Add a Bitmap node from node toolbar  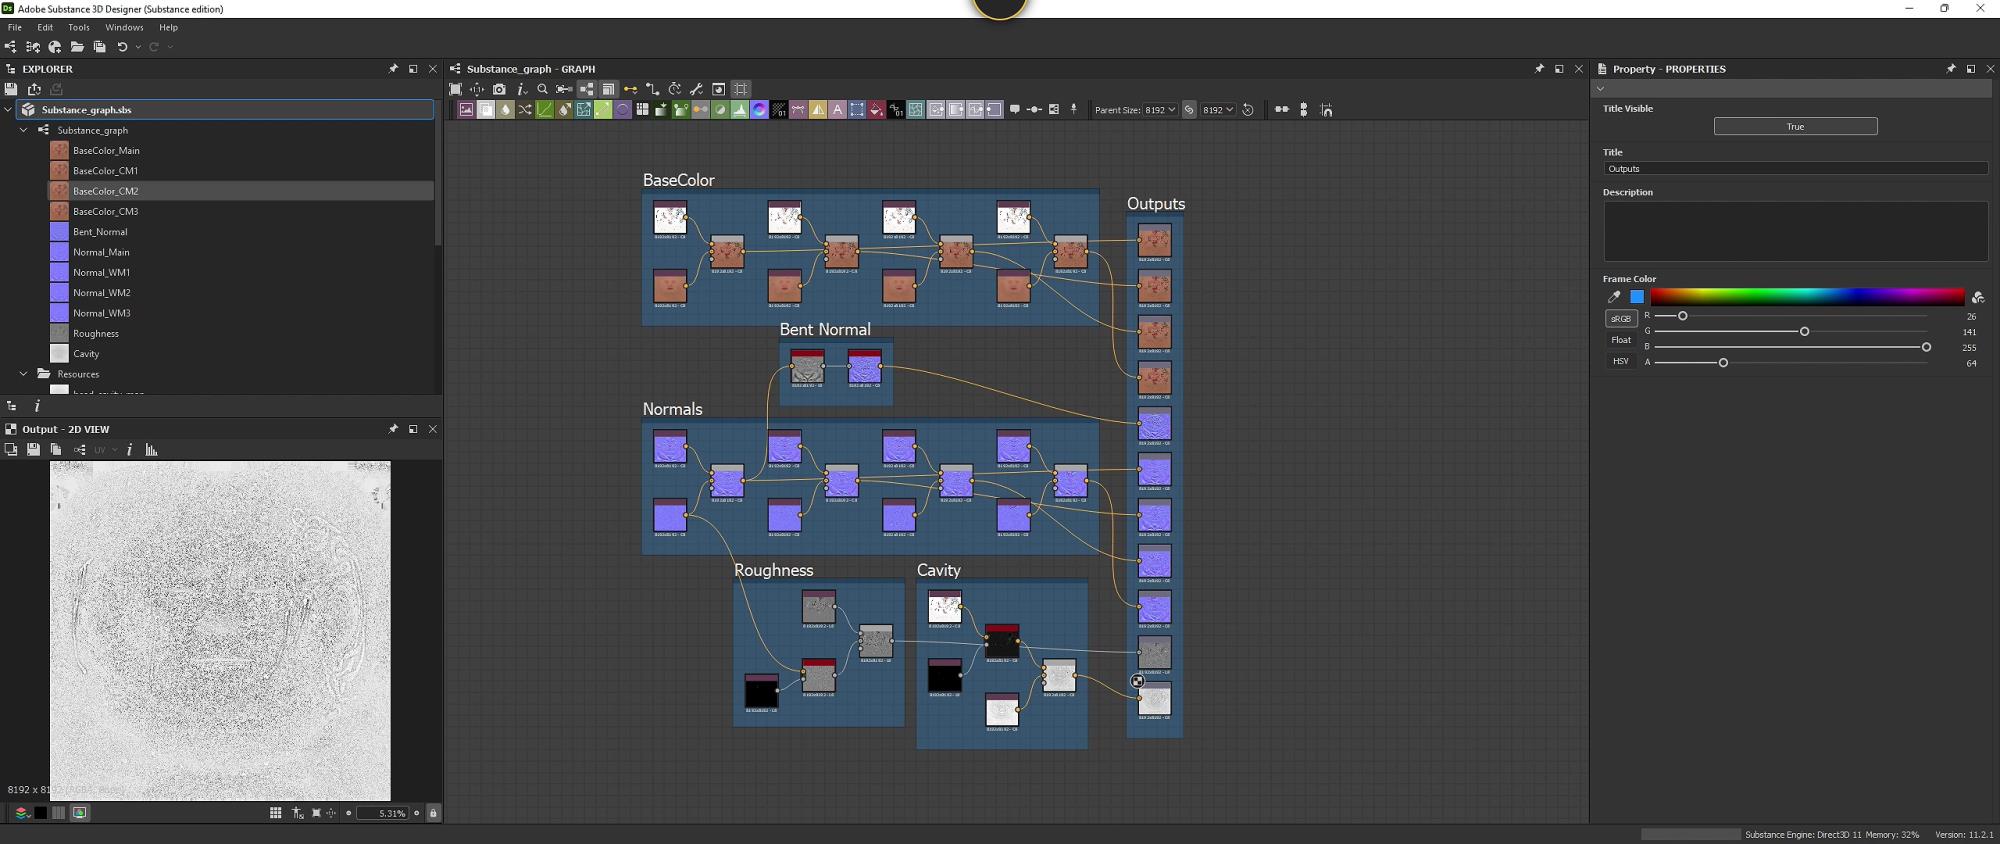(466, 110)
